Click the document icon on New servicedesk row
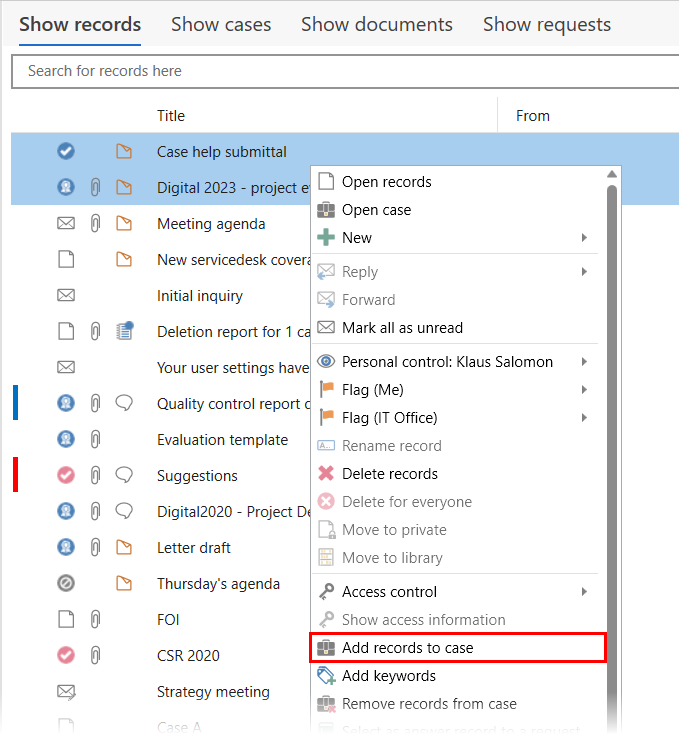Screen dimensions: 679x743 tap(66, 259)
